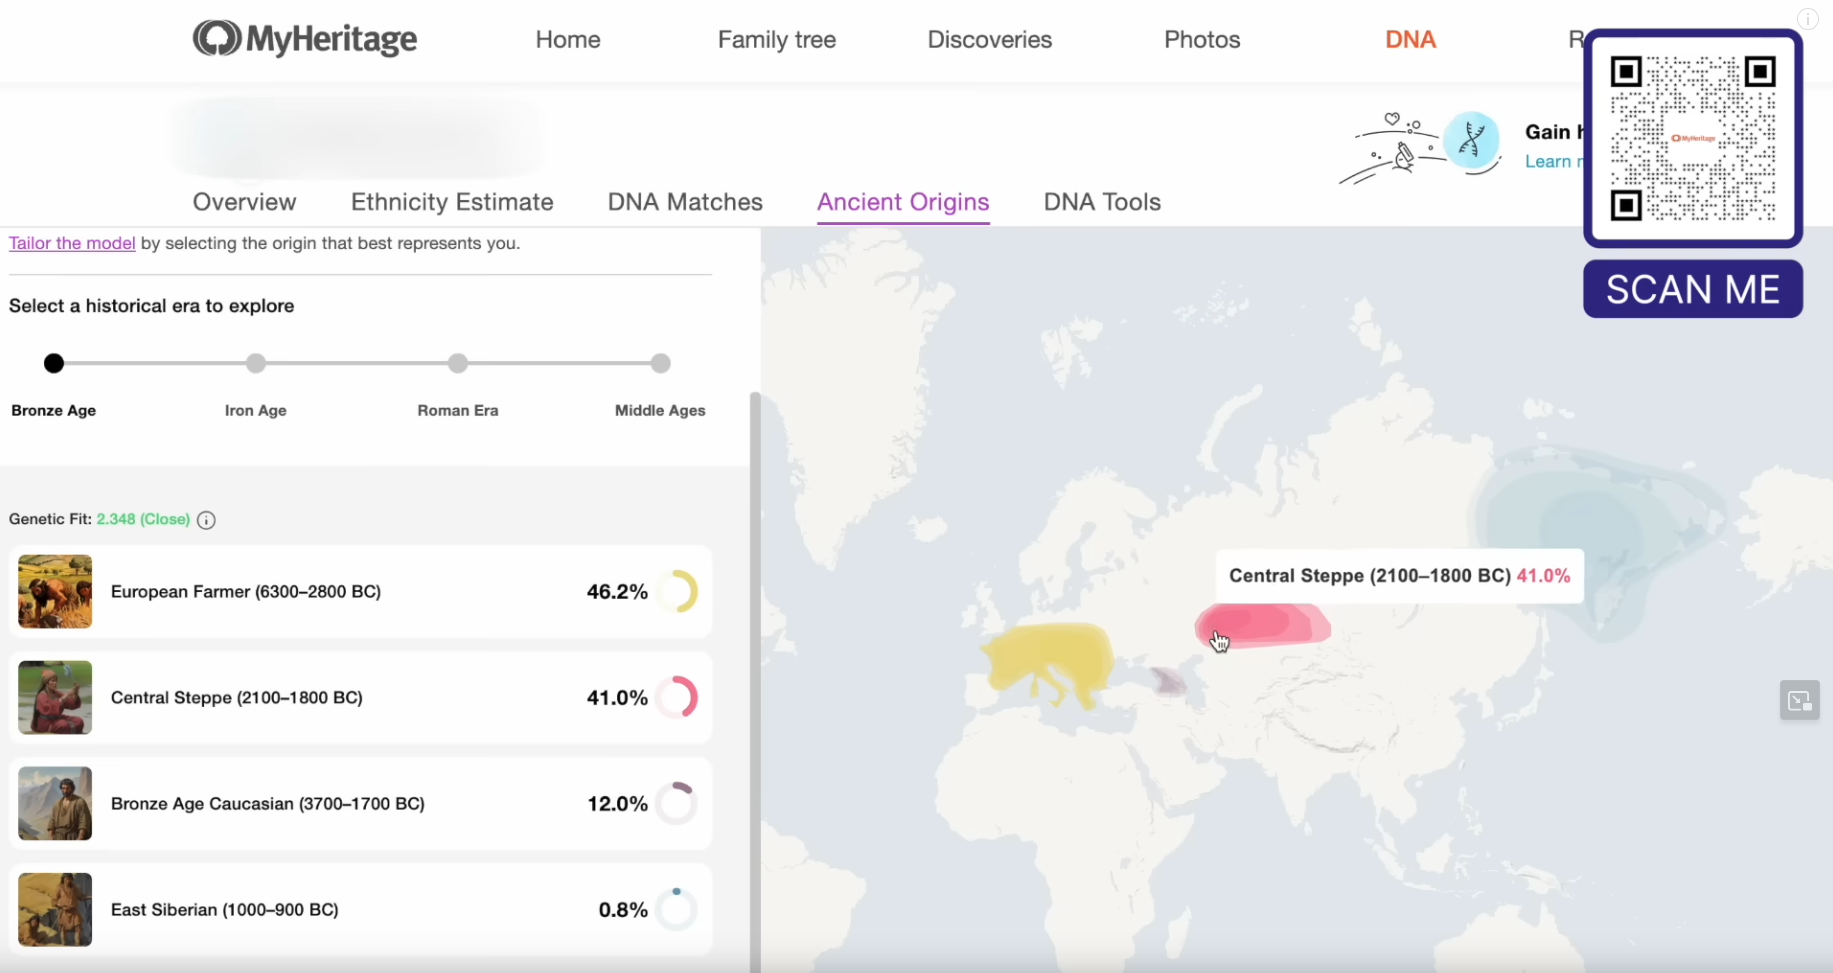Select the Iron Age era point

pos(256,364)
